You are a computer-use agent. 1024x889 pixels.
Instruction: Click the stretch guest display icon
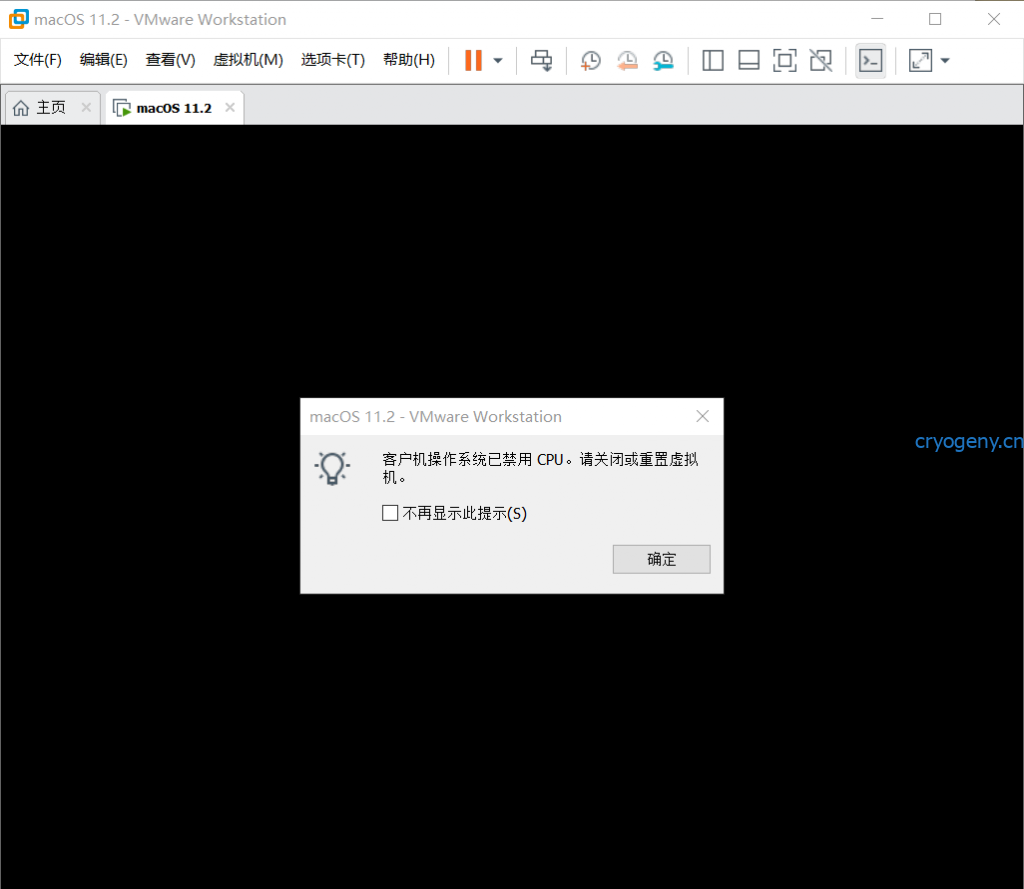920,61
